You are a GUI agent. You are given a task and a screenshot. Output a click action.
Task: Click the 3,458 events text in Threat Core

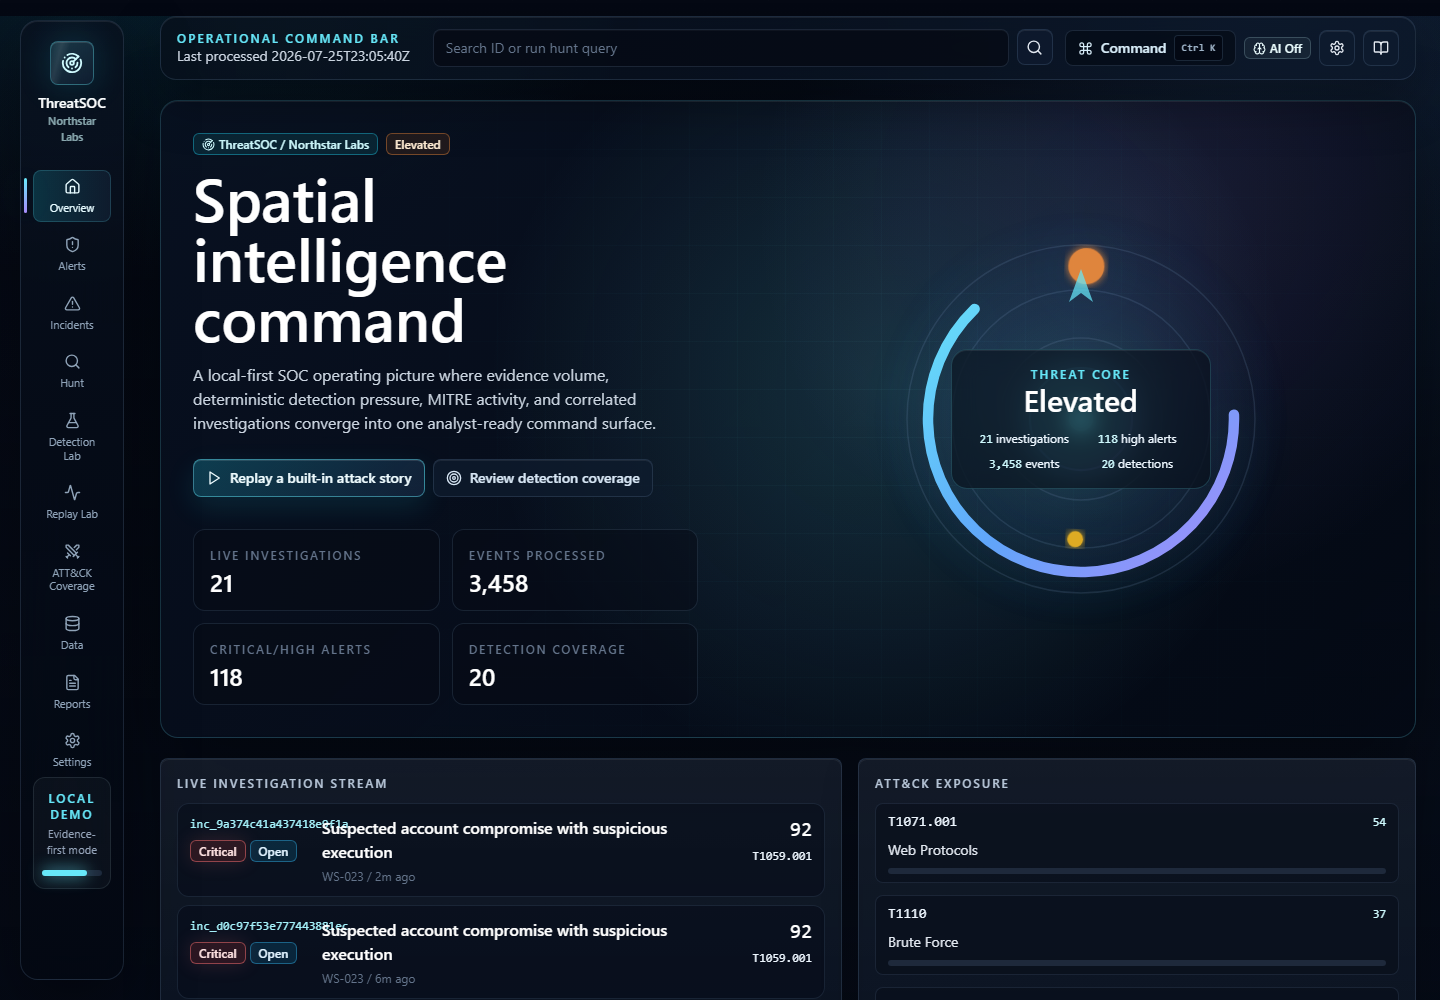point(1024,464)
